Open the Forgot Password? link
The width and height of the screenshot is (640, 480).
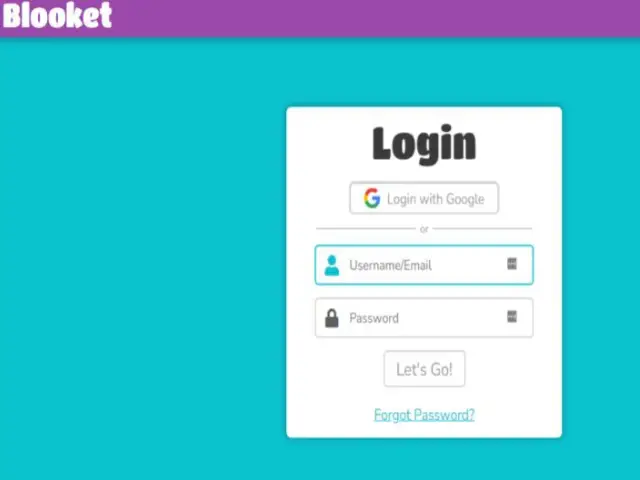(424, 415)
